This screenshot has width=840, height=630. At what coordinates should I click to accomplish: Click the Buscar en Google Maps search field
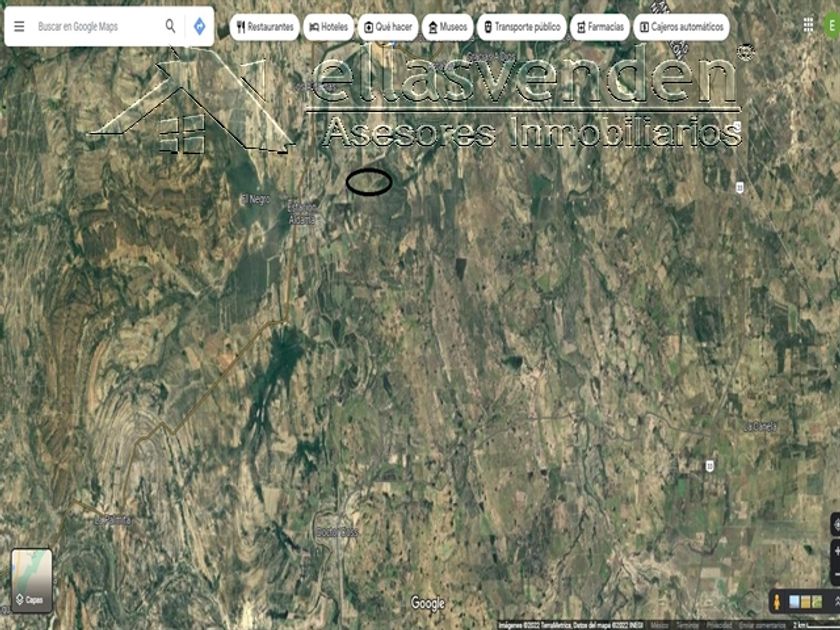coord(96,26)
